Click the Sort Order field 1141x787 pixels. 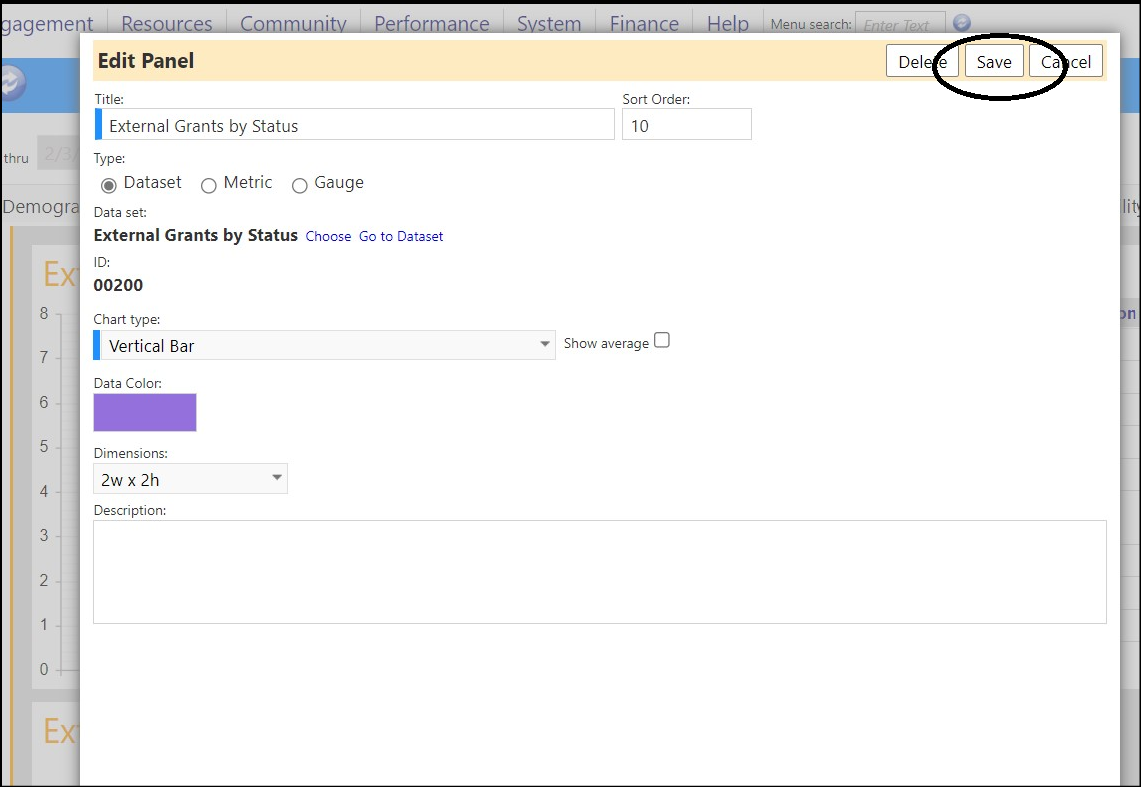(686, 124)
